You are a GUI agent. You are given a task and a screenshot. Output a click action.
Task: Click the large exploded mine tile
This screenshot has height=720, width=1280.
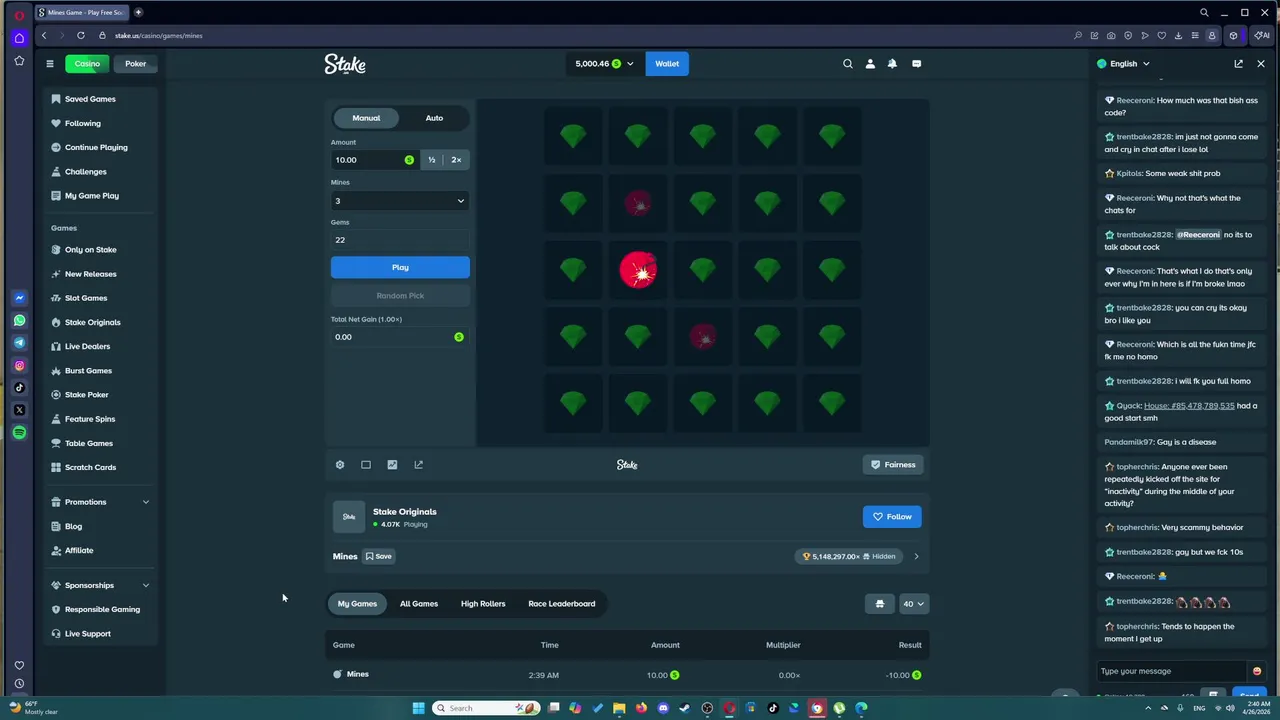click(638, 270)
